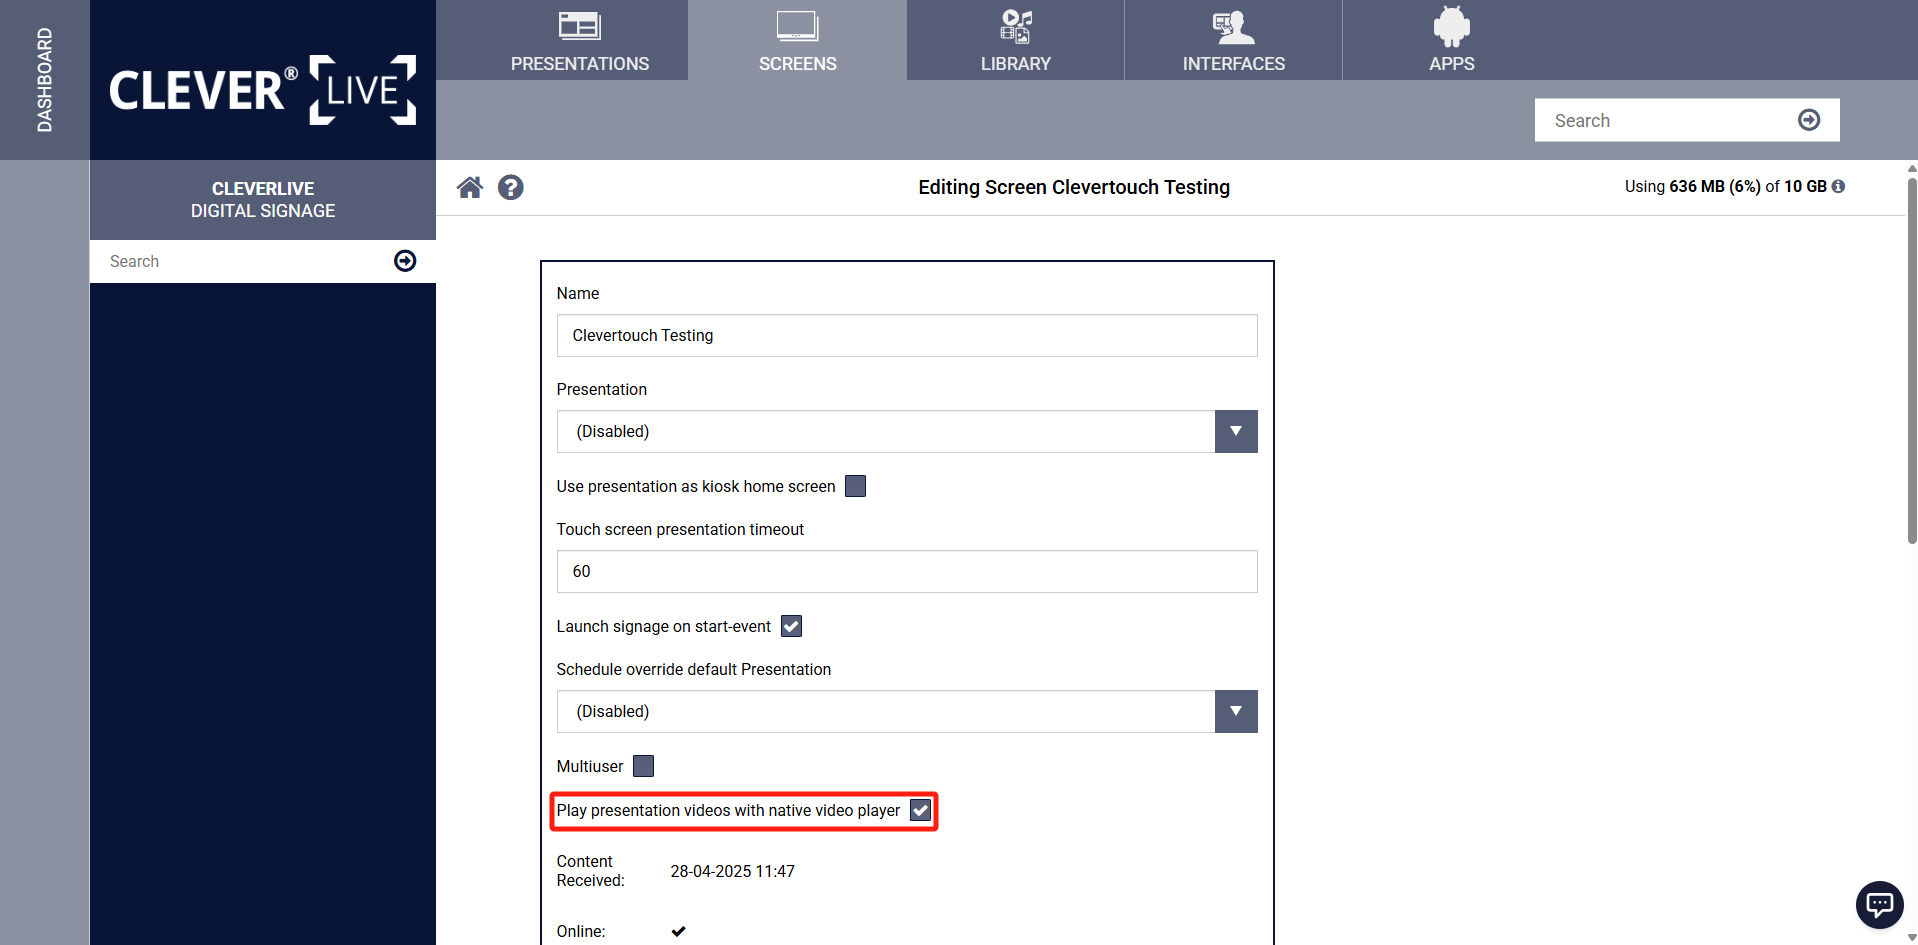Uncheck Launch signage on start-event

pyautogui.click(x=791, y=626)
